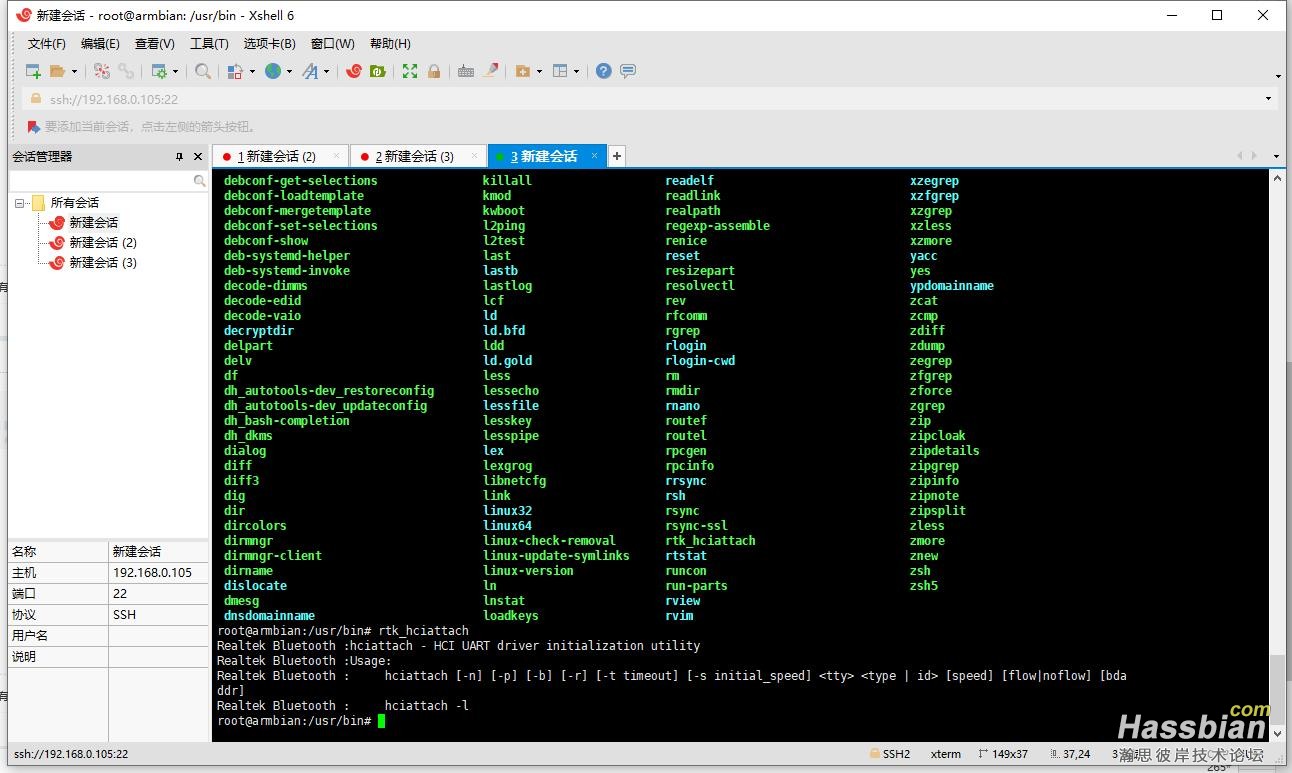Click the host value 192.168.0.105
The height and width of the screenshot is (773, 1292).
[153, 573]
